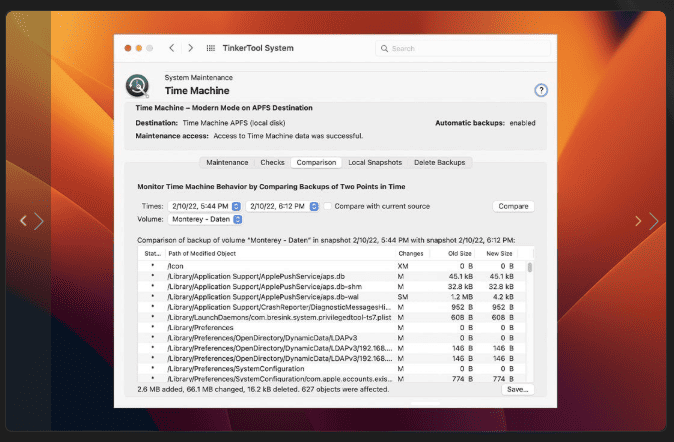The width and height of the screenshot is (674, 442).
Task: Select the Comparison tab
Action: click(316, 163)
